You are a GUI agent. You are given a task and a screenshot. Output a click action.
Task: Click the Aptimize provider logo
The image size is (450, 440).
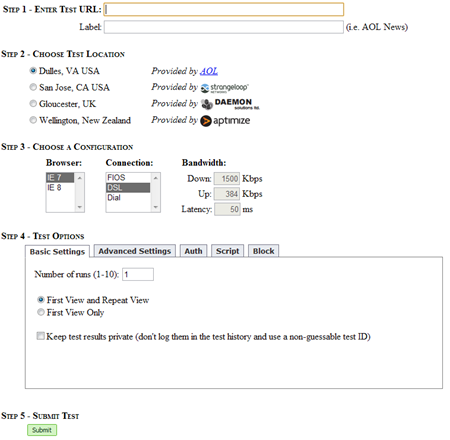point(225,121)
